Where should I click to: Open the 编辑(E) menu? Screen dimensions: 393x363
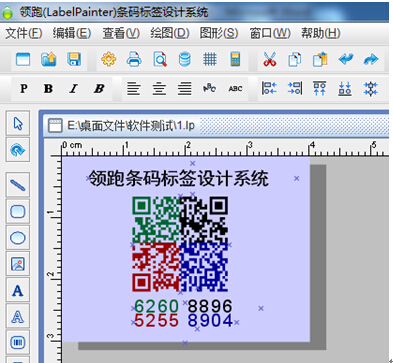tap(72, 33)
